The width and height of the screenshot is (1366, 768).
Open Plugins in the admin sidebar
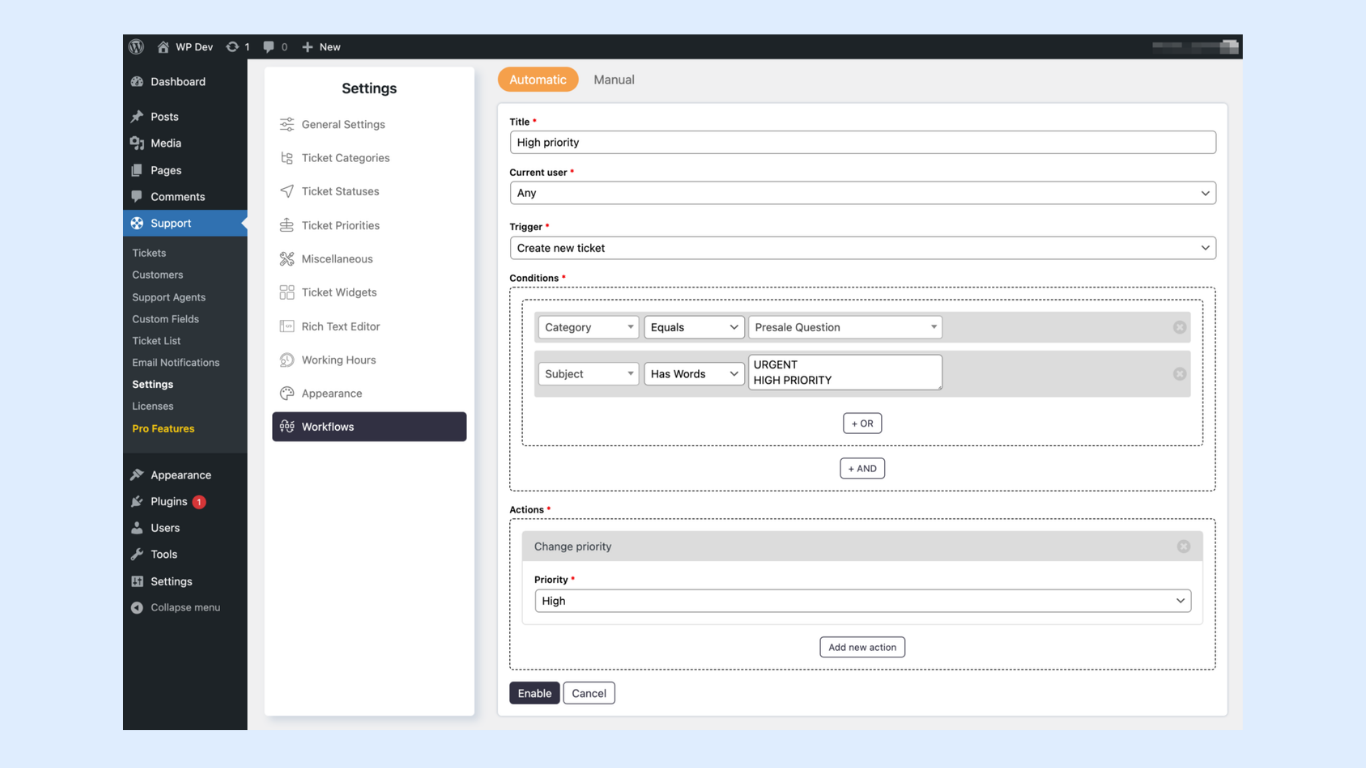(168, 502)
